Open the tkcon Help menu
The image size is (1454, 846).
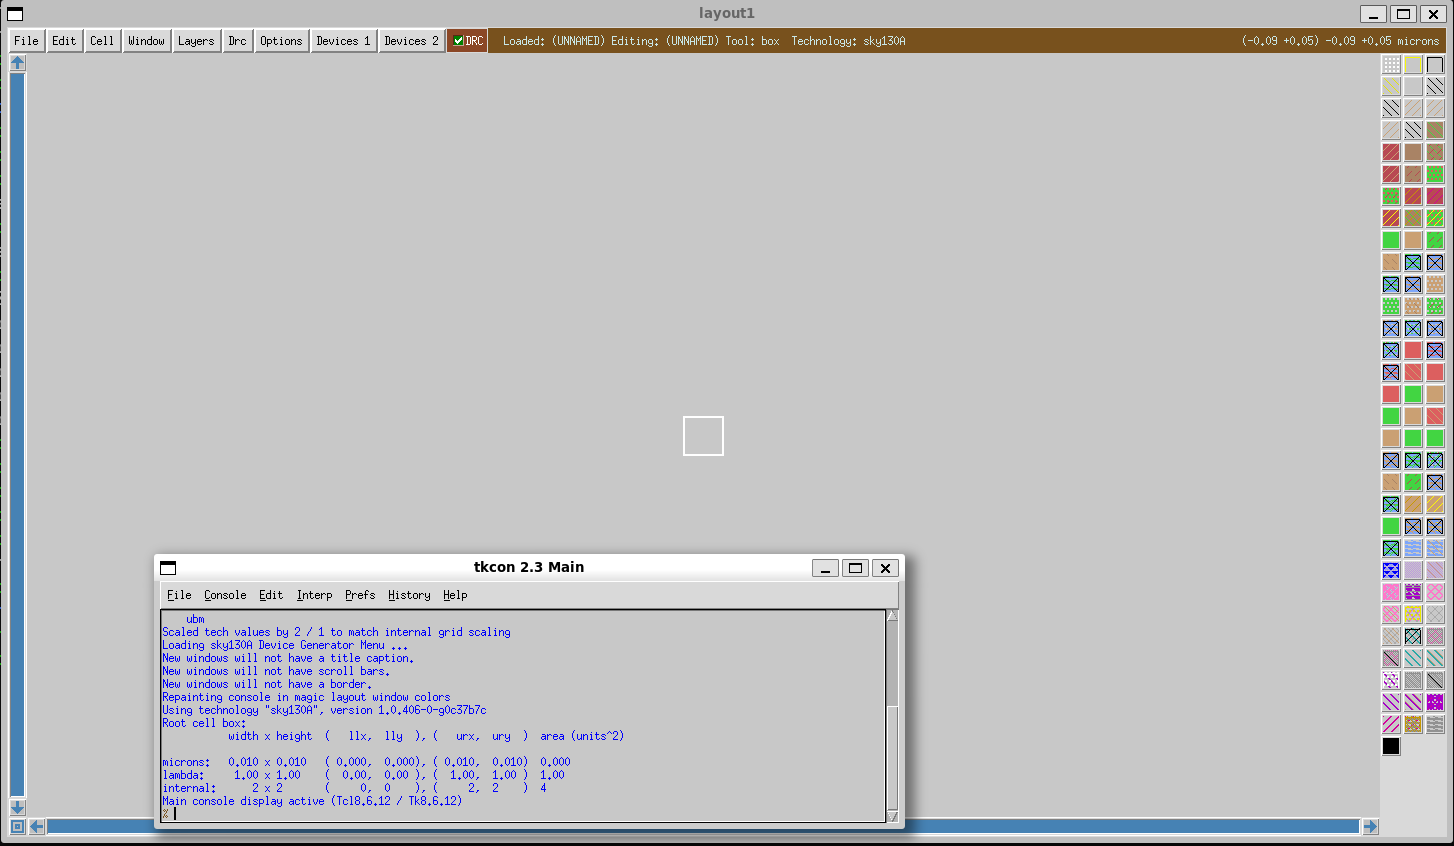pyautogui.click(x=455, y=595)
